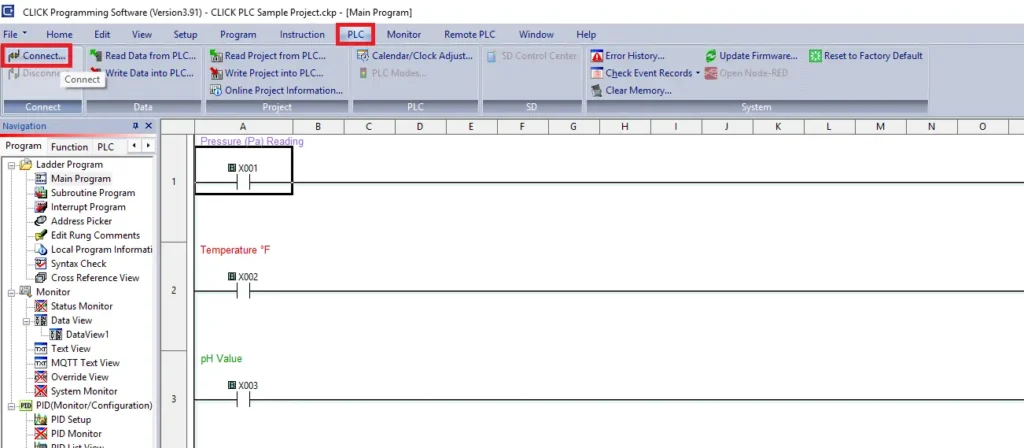The width and height of the screenshot is (1024, 448).
Task: Click rung number 2 header
Action: [173, 290]
